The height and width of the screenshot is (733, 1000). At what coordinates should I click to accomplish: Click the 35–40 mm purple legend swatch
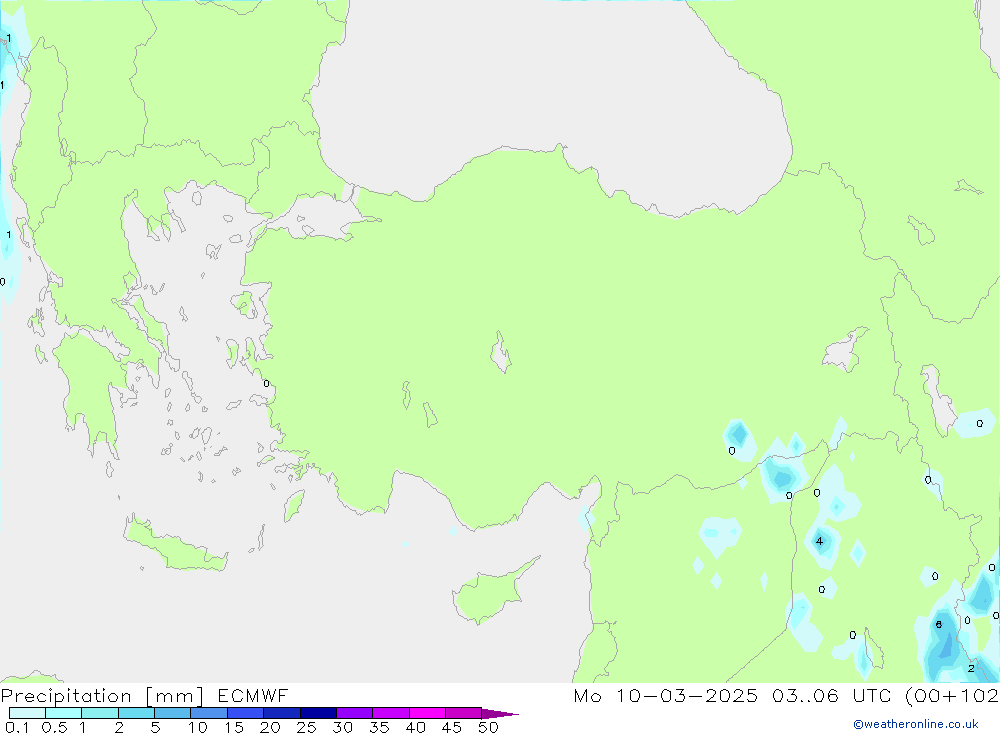pos(390,713)
